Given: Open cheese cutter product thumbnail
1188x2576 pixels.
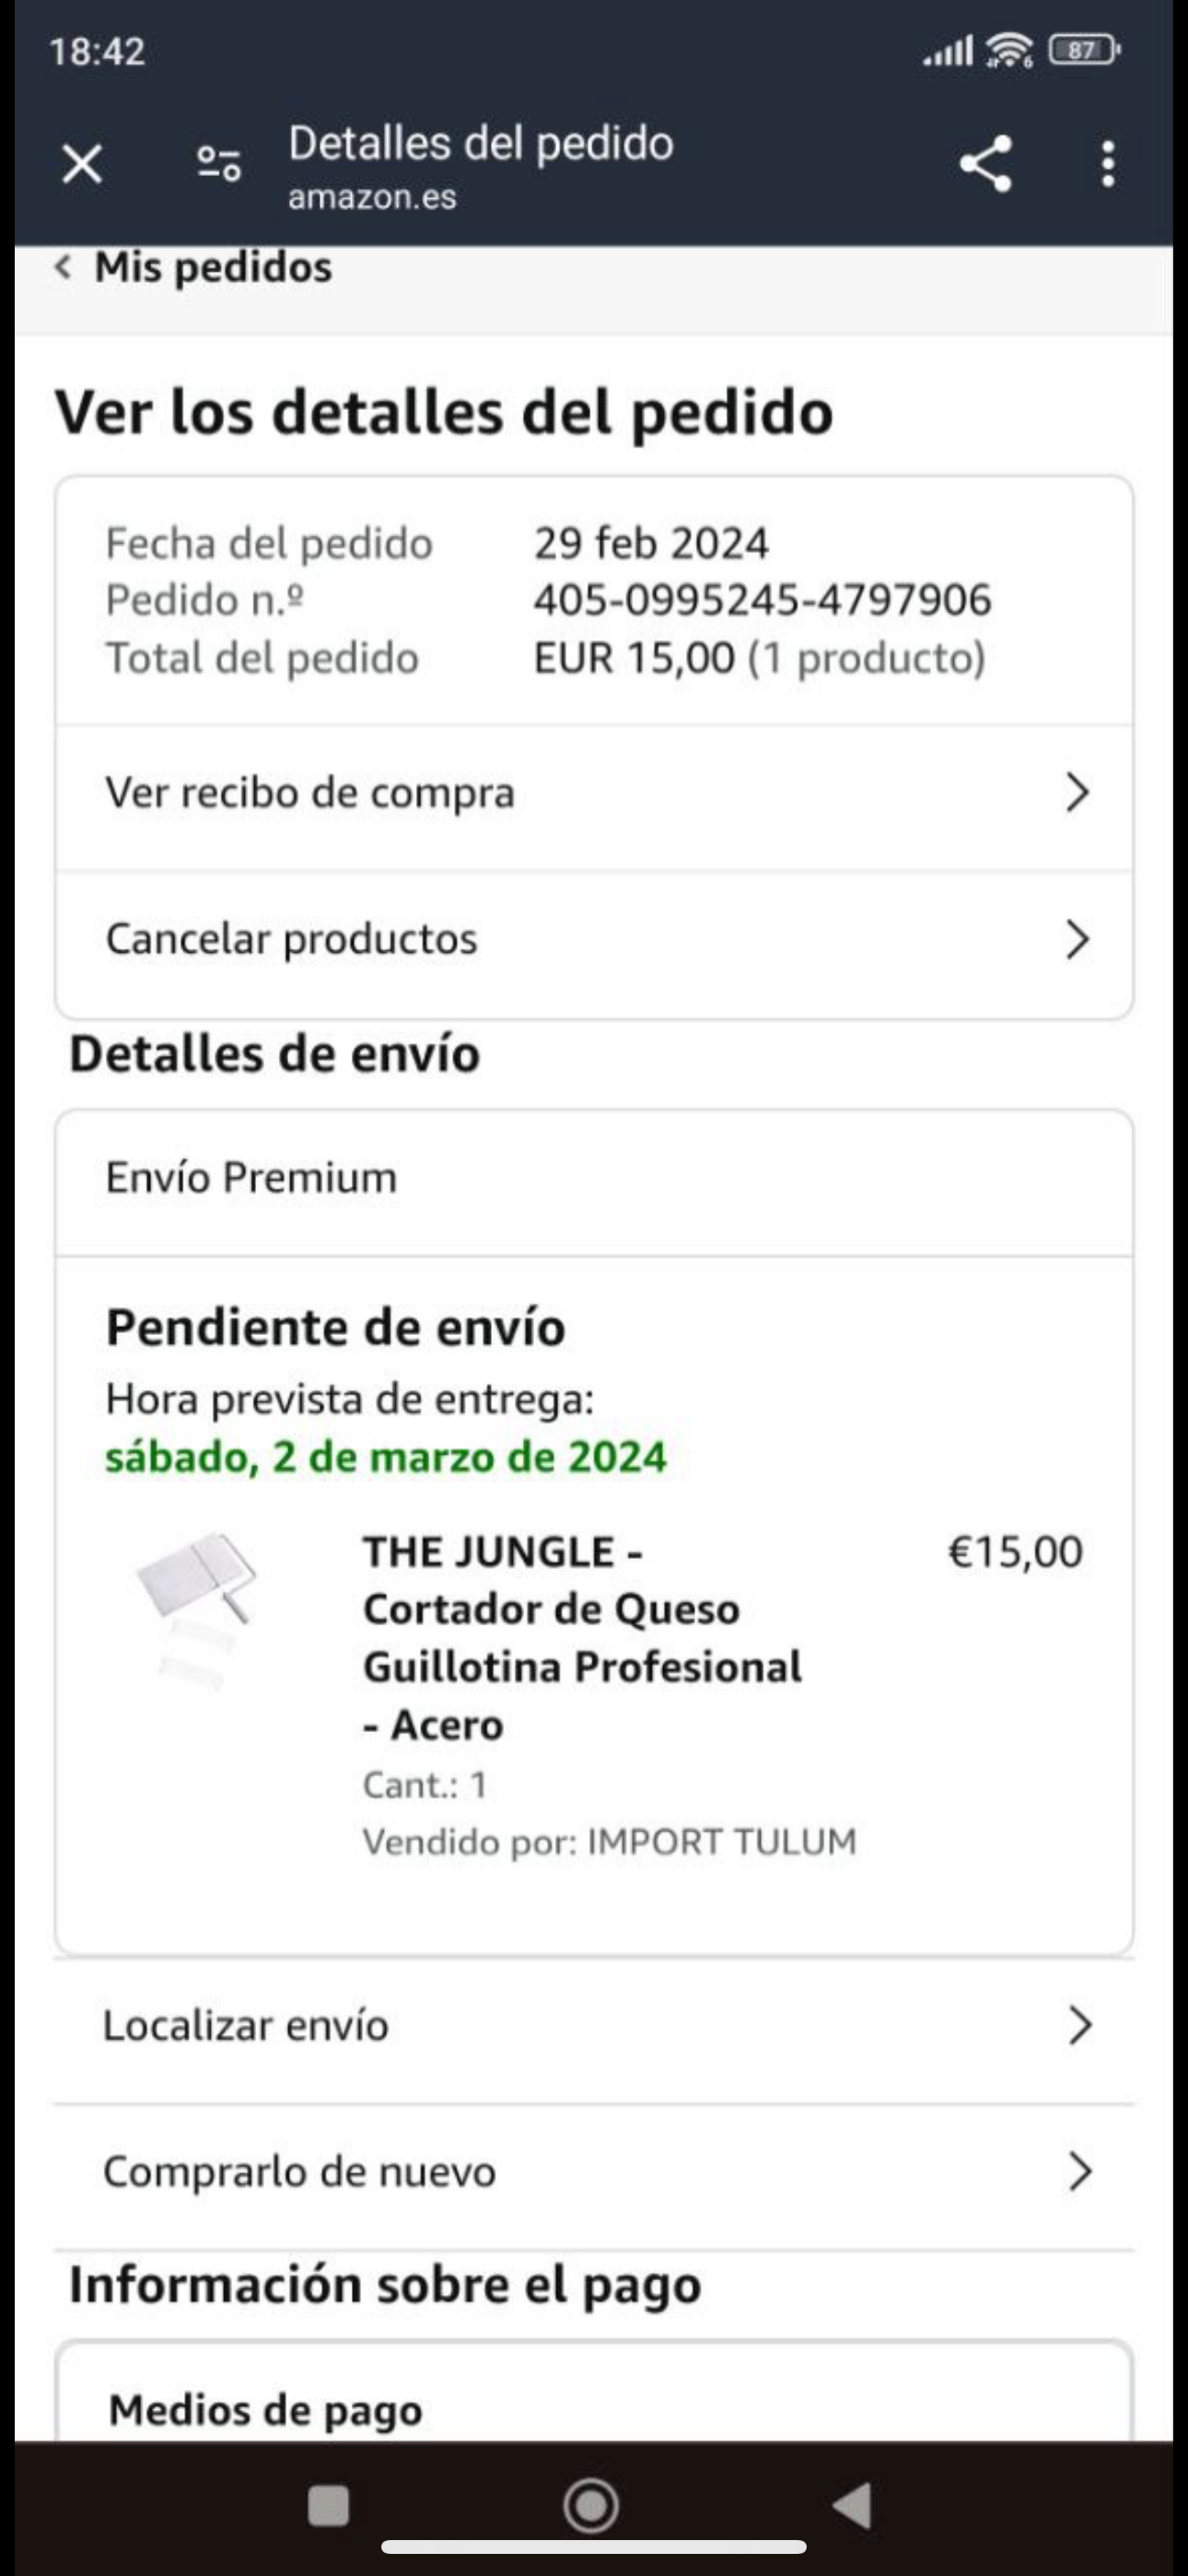Looking at the screenshot, I should tap(197, 1606).
